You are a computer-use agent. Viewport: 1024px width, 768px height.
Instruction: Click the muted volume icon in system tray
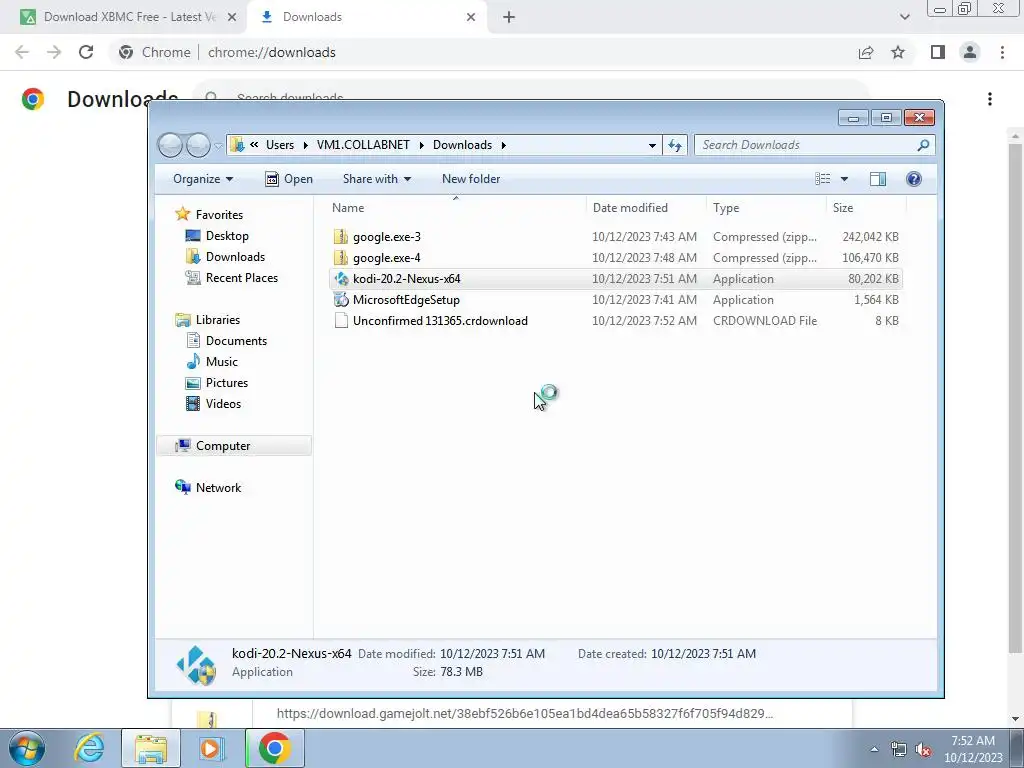923,749
